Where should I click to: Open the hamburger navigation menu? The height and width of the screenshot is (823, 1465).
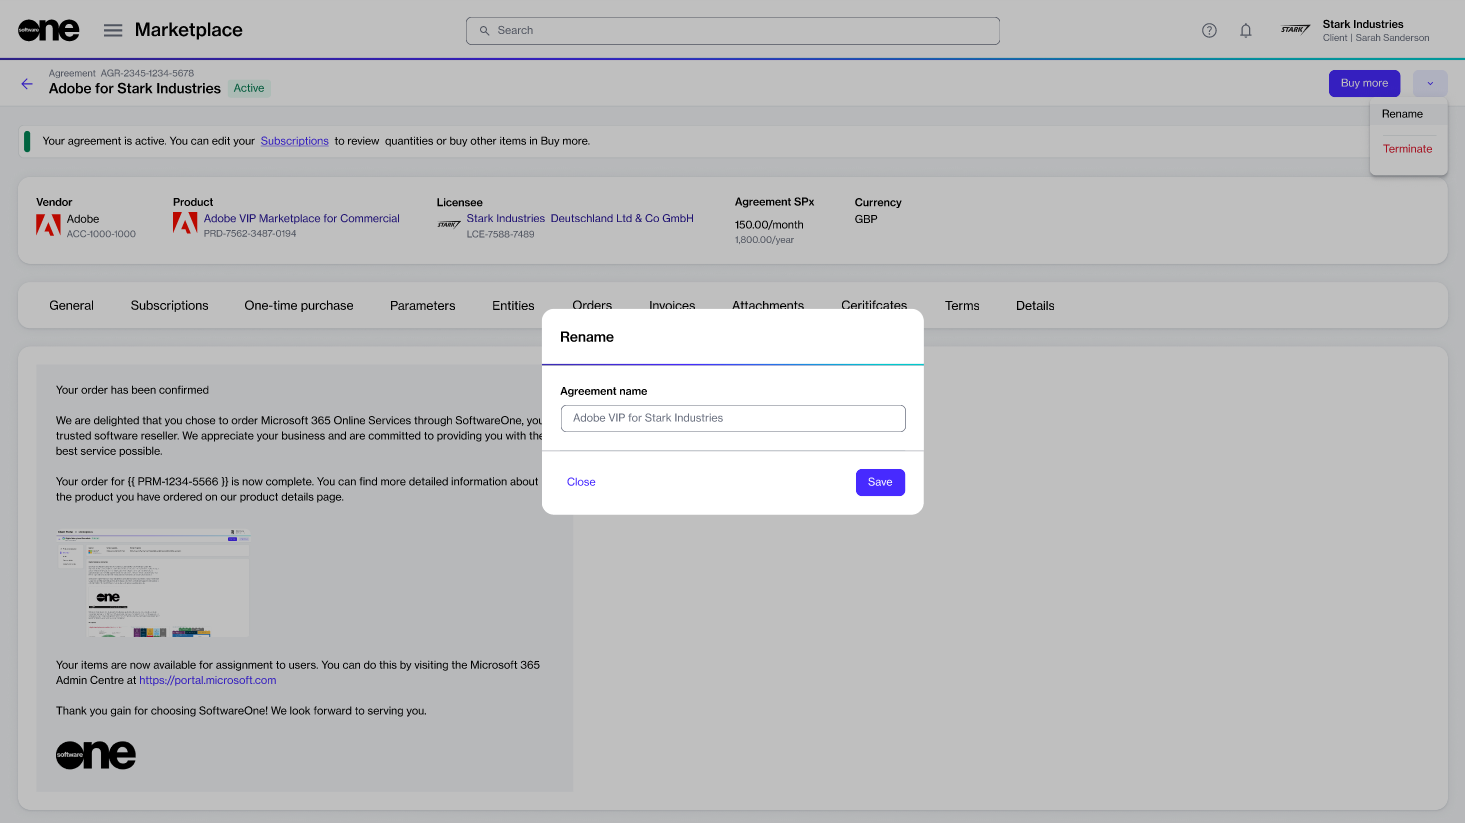point(113,30)
